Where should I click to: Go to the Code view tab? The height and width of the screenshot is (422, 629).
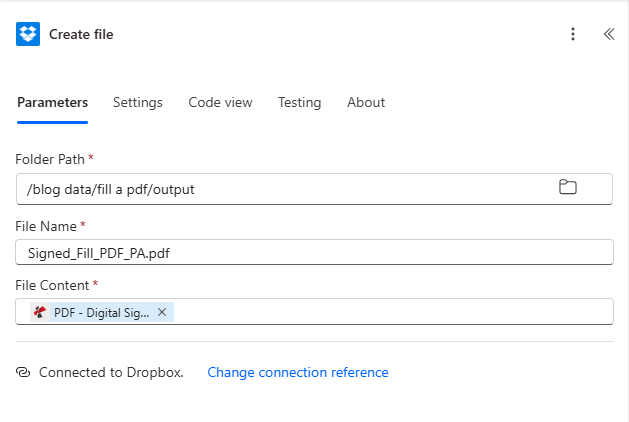220,102
